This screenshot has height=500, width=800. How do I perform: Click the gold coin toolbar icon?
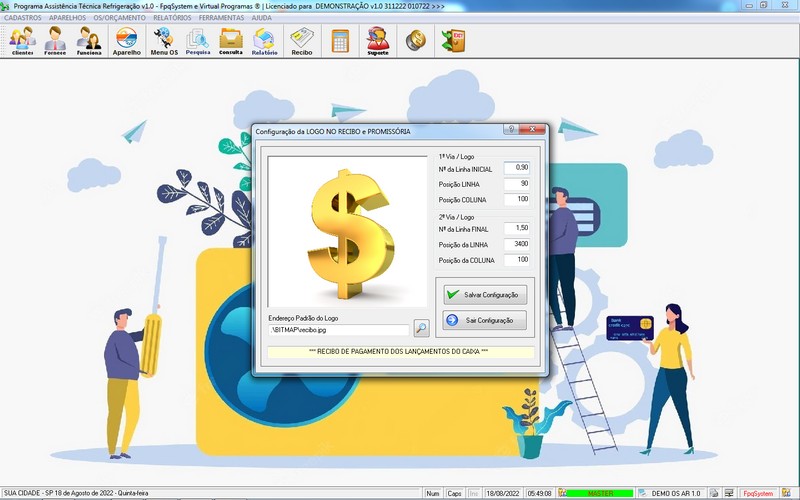tap(415, 41)
